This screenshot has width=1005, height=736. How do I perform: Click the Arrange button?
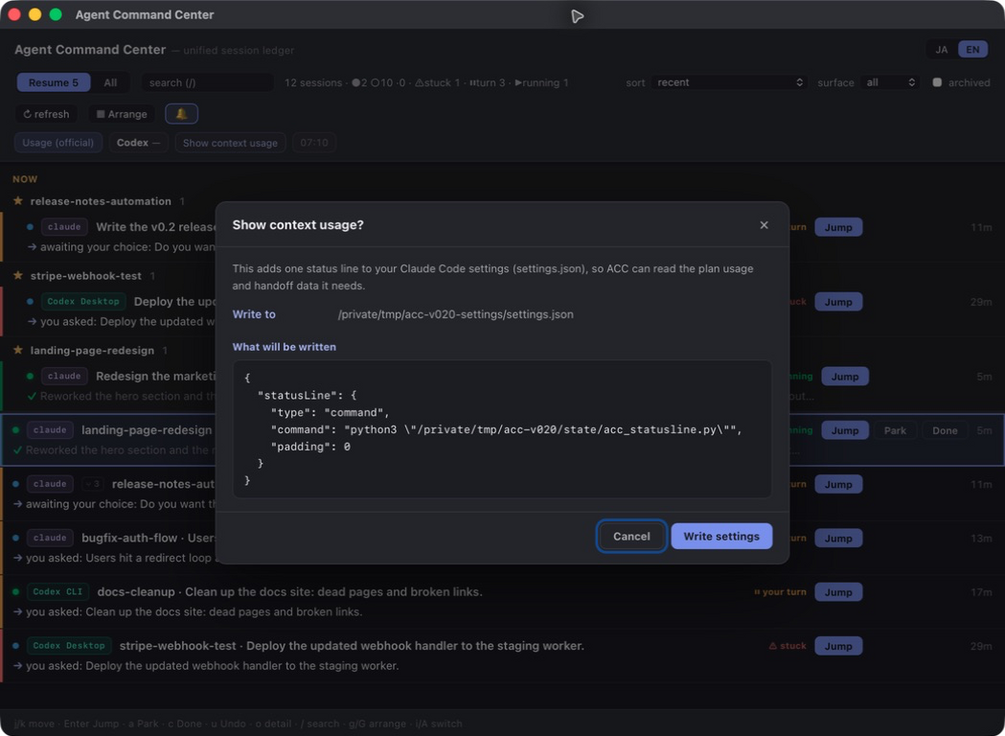click(x=122, y=114)
